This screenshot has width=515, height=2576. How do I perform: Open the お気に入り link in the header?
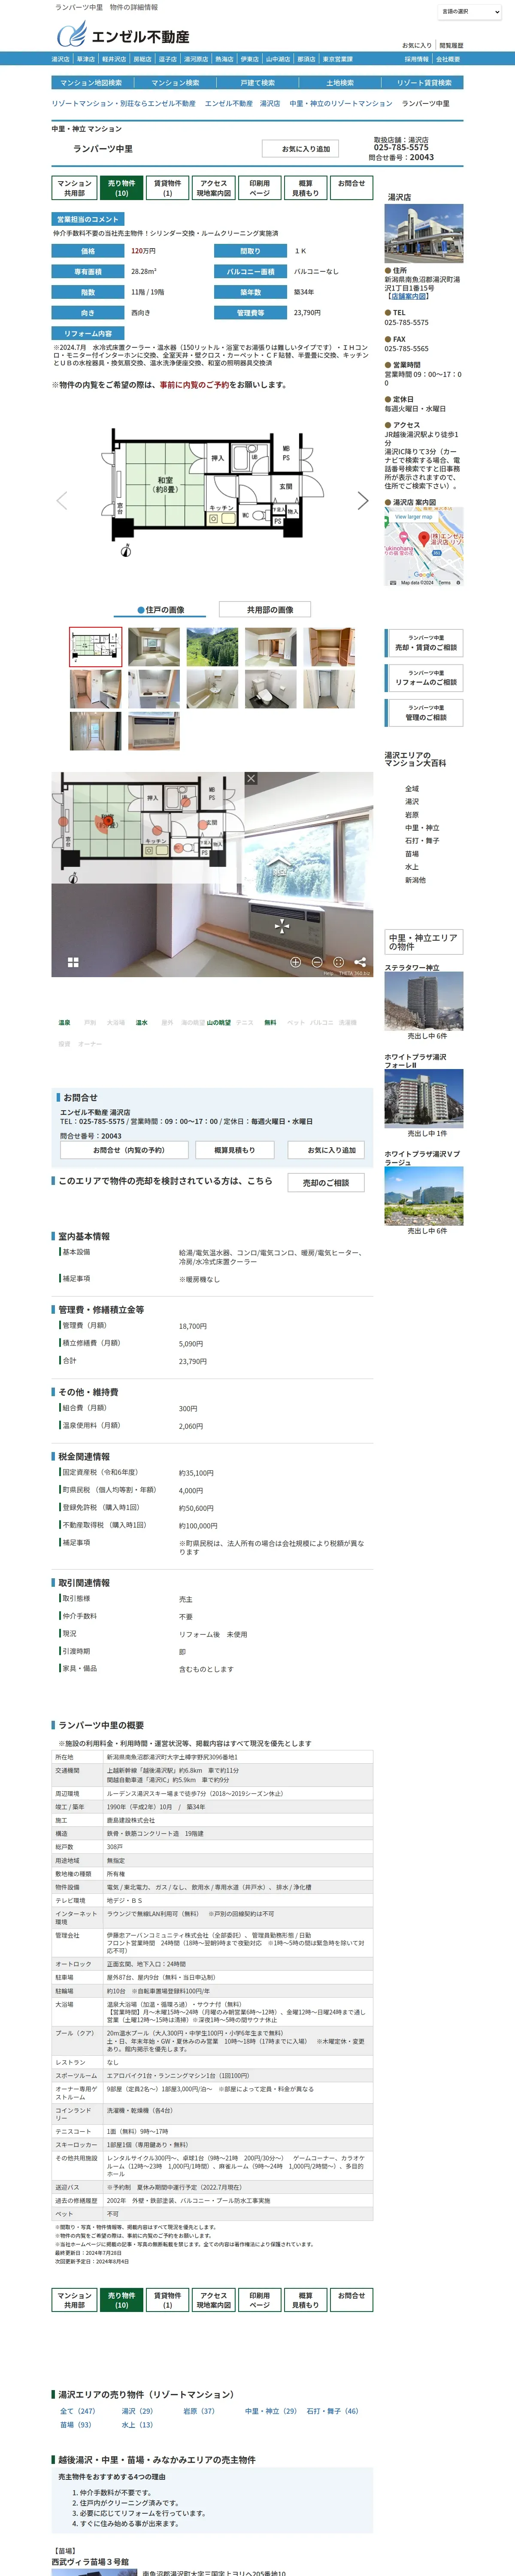417,45
